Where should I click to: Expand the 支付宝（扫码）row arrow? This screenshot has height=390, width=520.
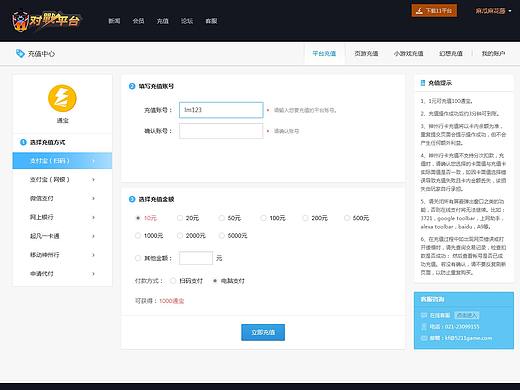pyautogui.click(x=93, y=161)
